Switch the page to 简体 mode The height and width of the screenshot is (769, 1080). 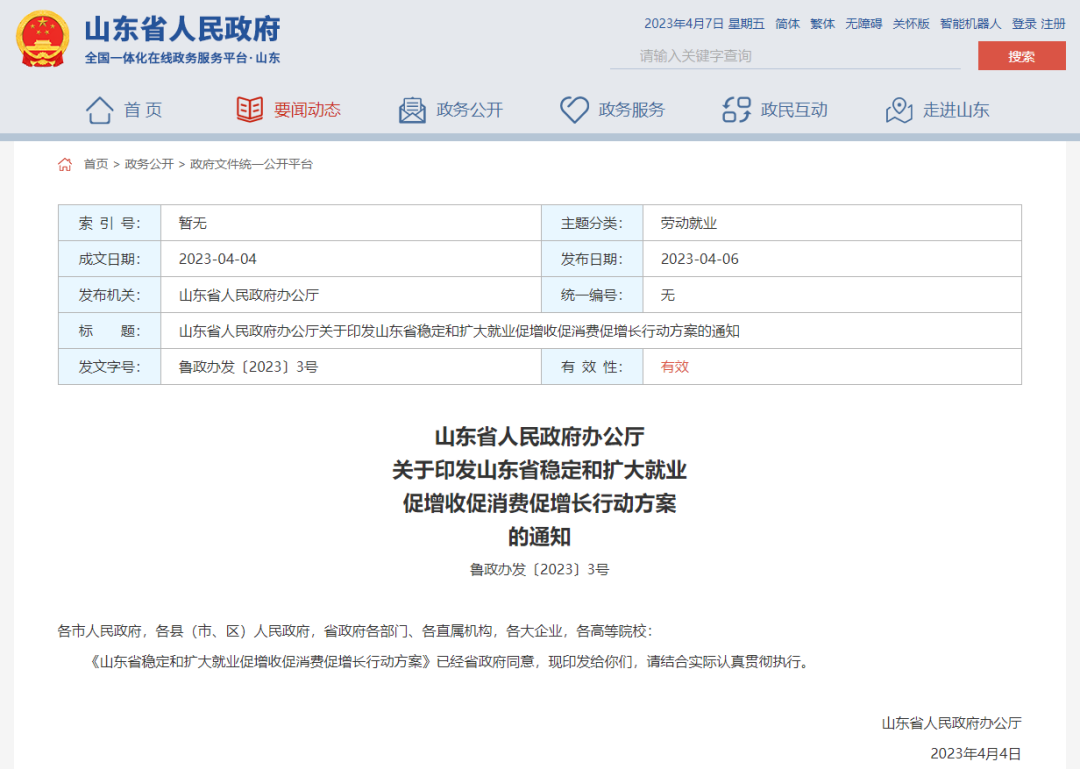(x=786, y=23)
